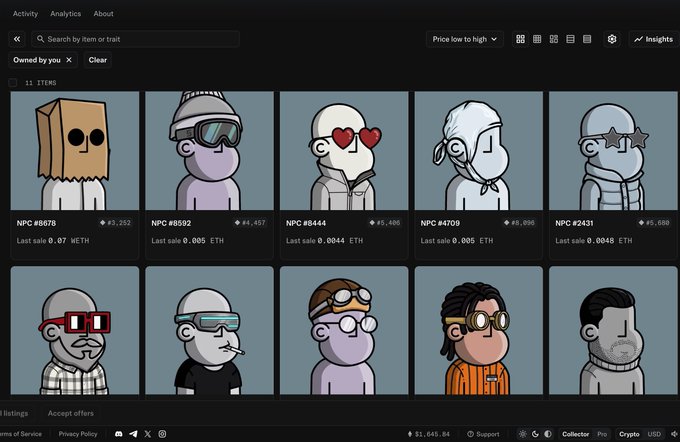
Task: Click rarity rank #3,252 on NPC #8678
Action: 115,223
